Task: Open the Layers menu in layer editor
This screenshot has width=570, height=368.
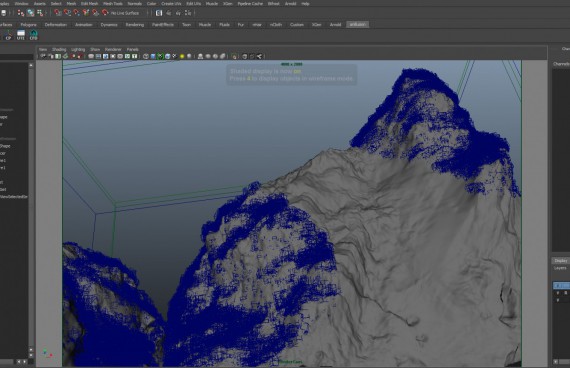Action: pyautogui.click(x=560, y=268)
